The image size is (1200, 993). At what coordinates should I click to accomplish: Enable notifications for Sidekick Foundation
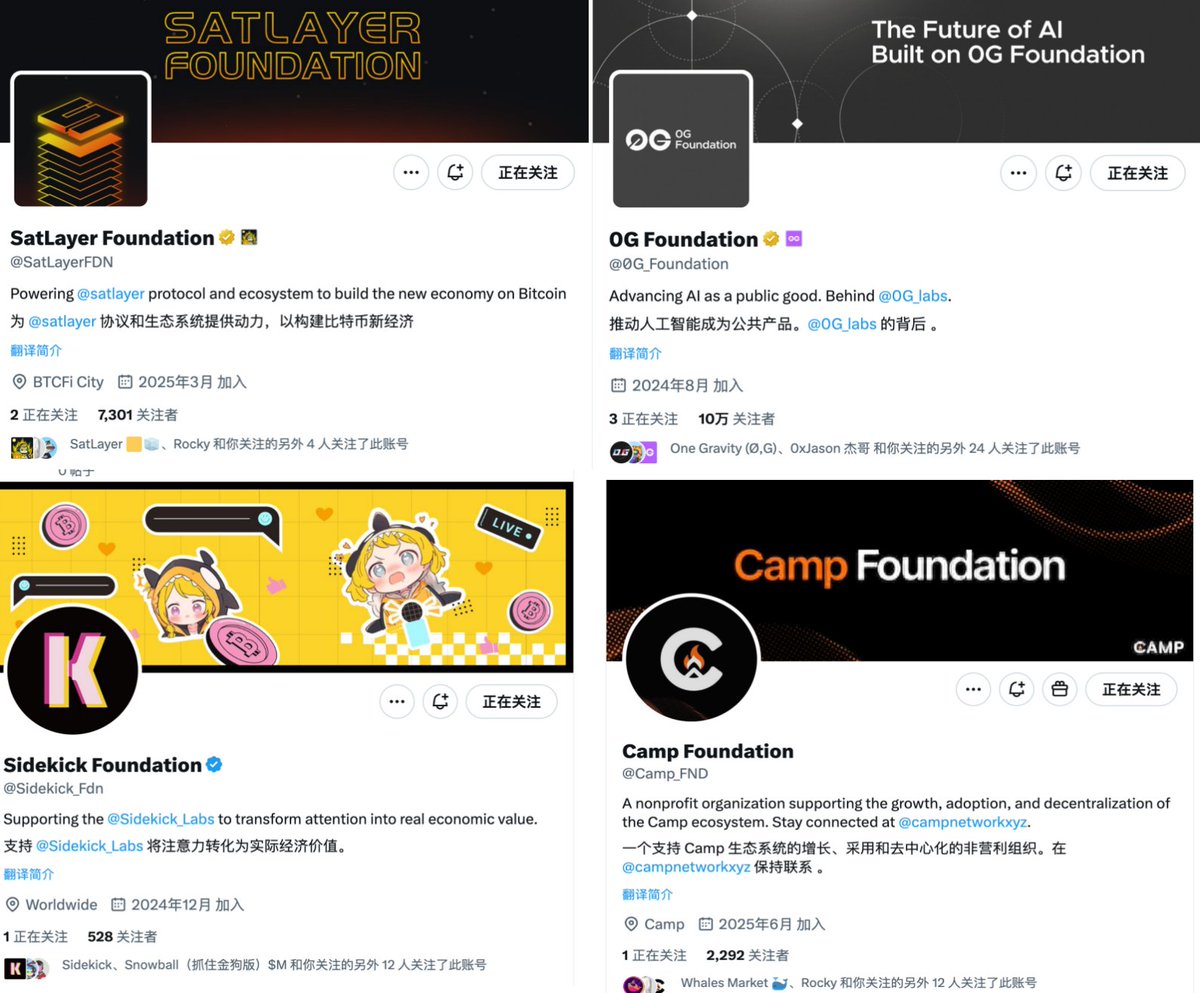(440, 701)
